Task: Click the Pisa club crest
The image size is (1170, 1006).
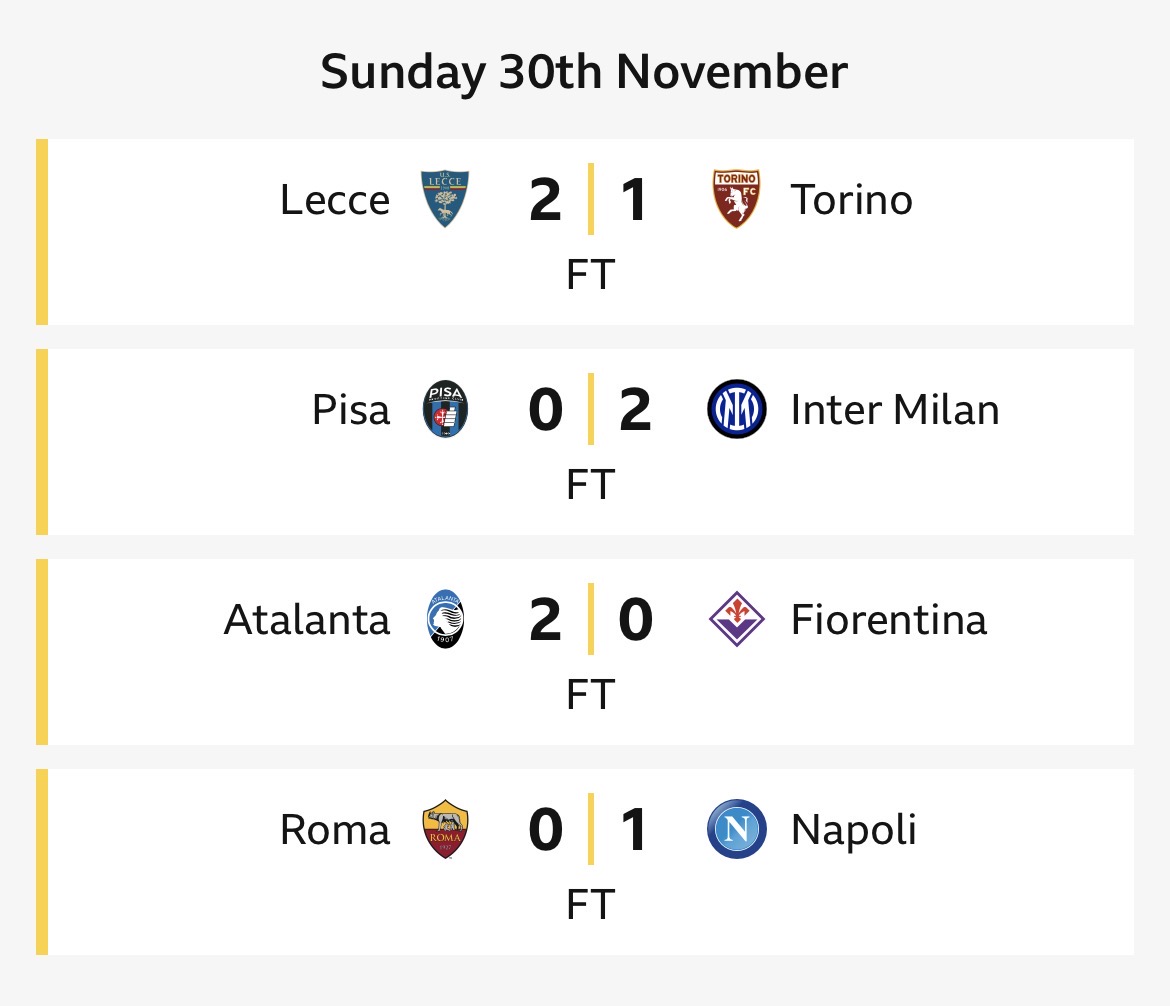Action: (x=445, y=409)
